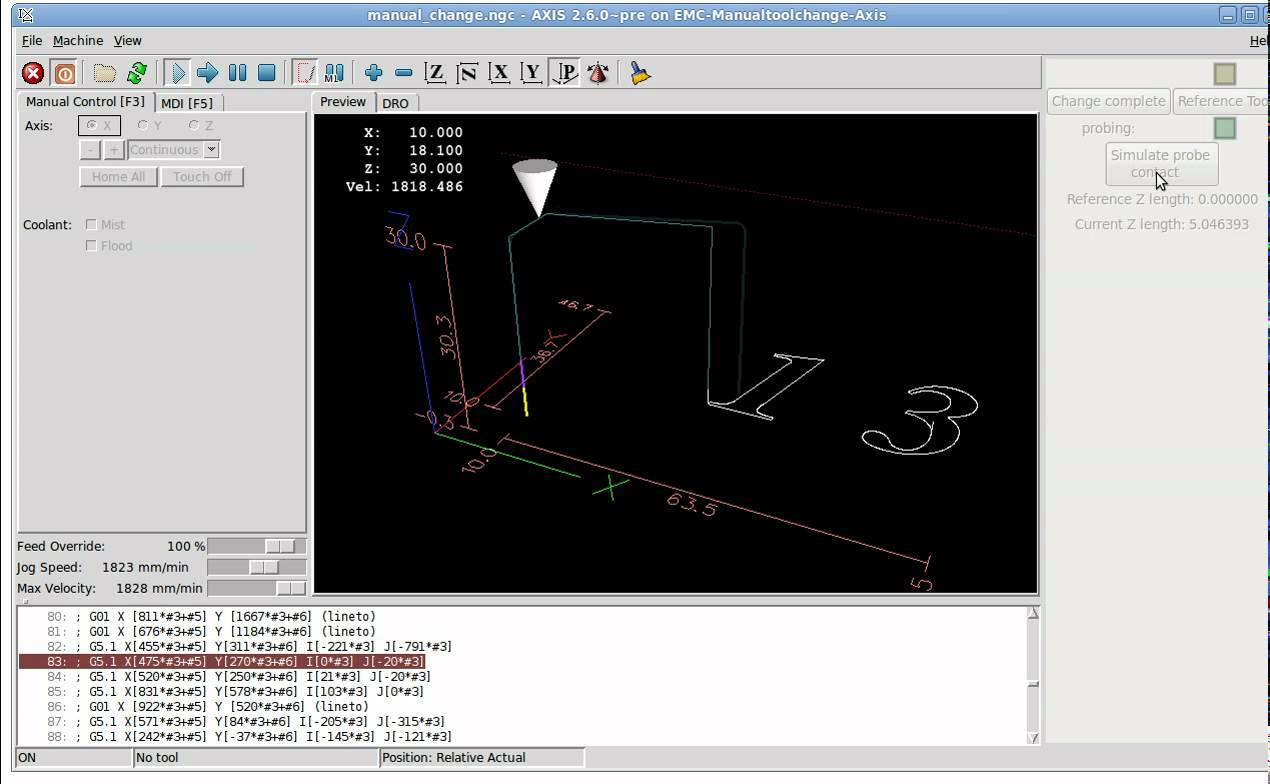Click the open G-code file folder icon

105,73
